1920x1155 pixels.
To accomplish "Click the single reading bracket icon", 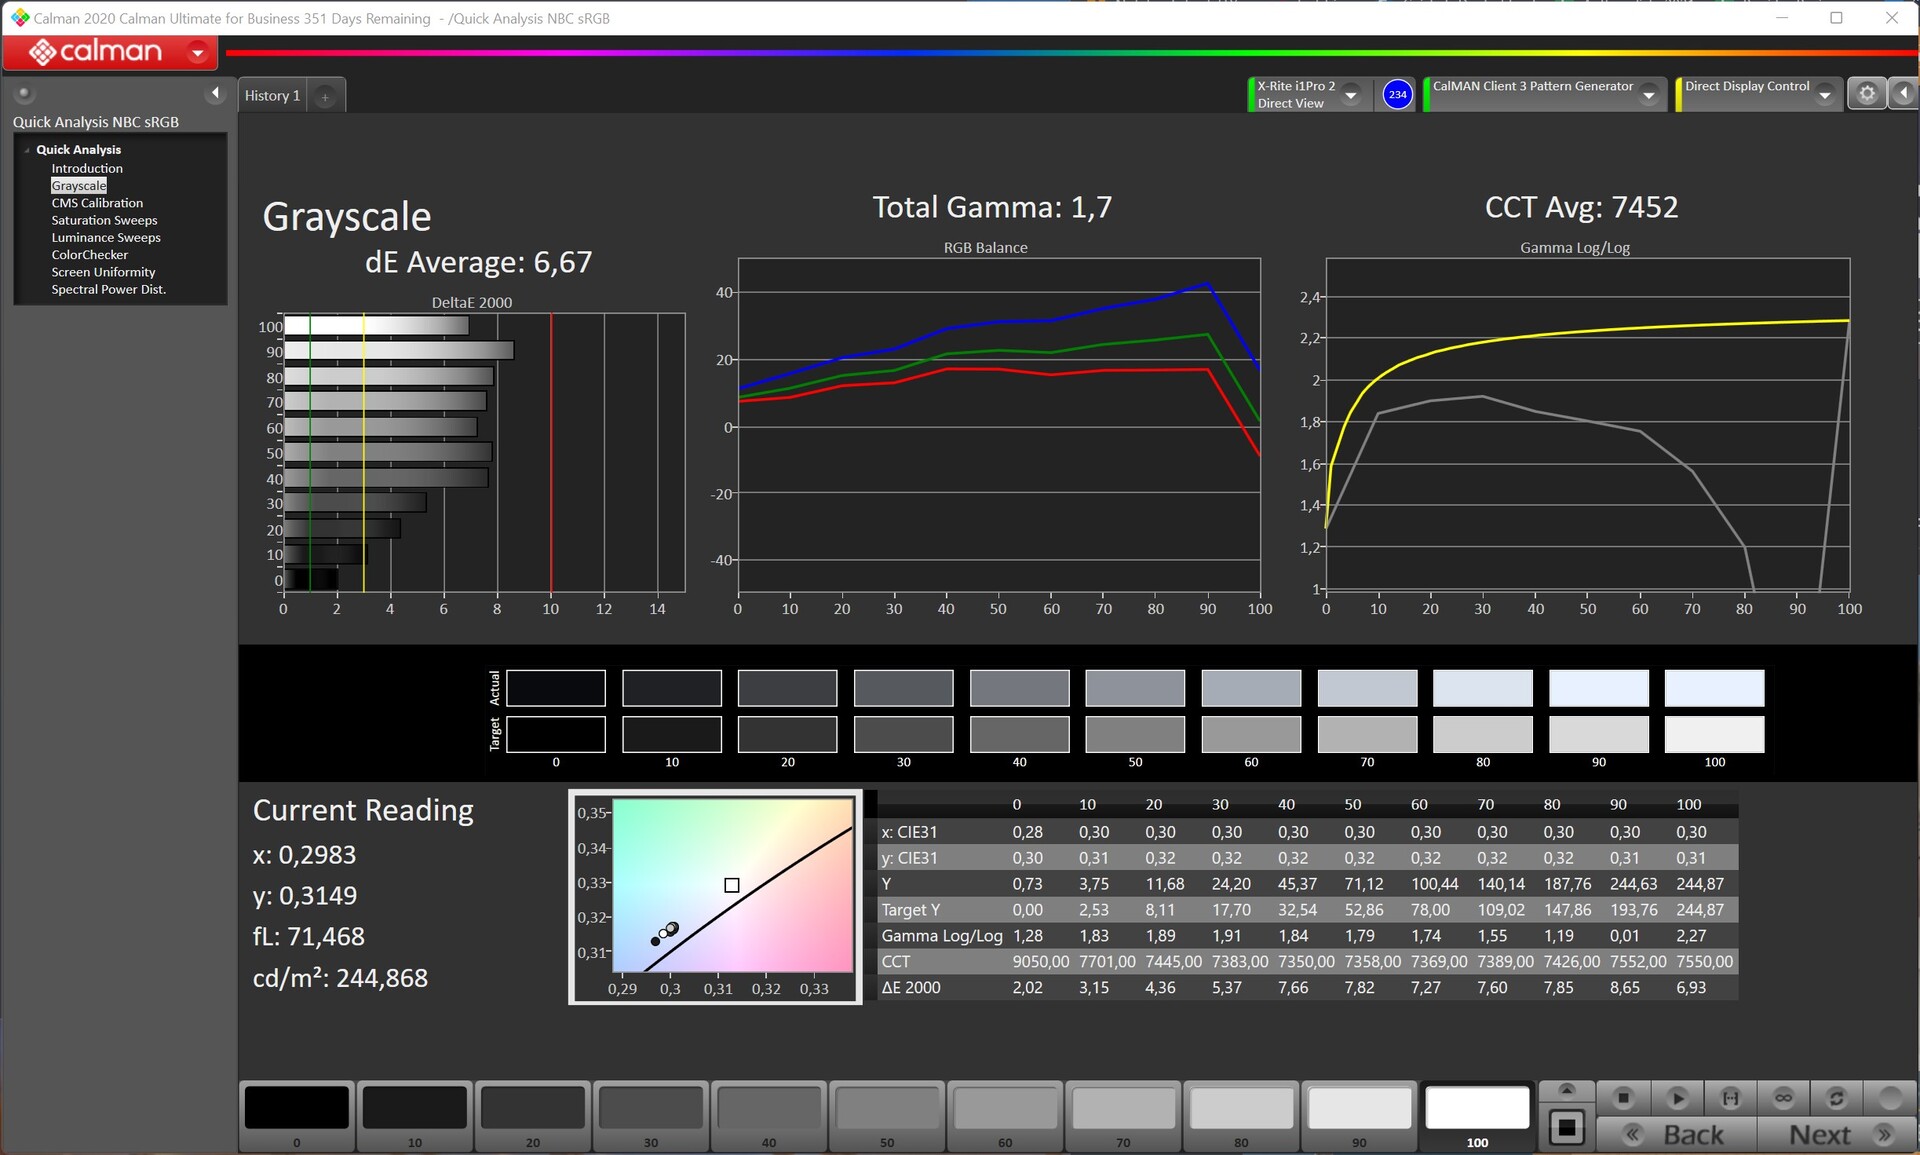I will click(x=1730, y=1098).
